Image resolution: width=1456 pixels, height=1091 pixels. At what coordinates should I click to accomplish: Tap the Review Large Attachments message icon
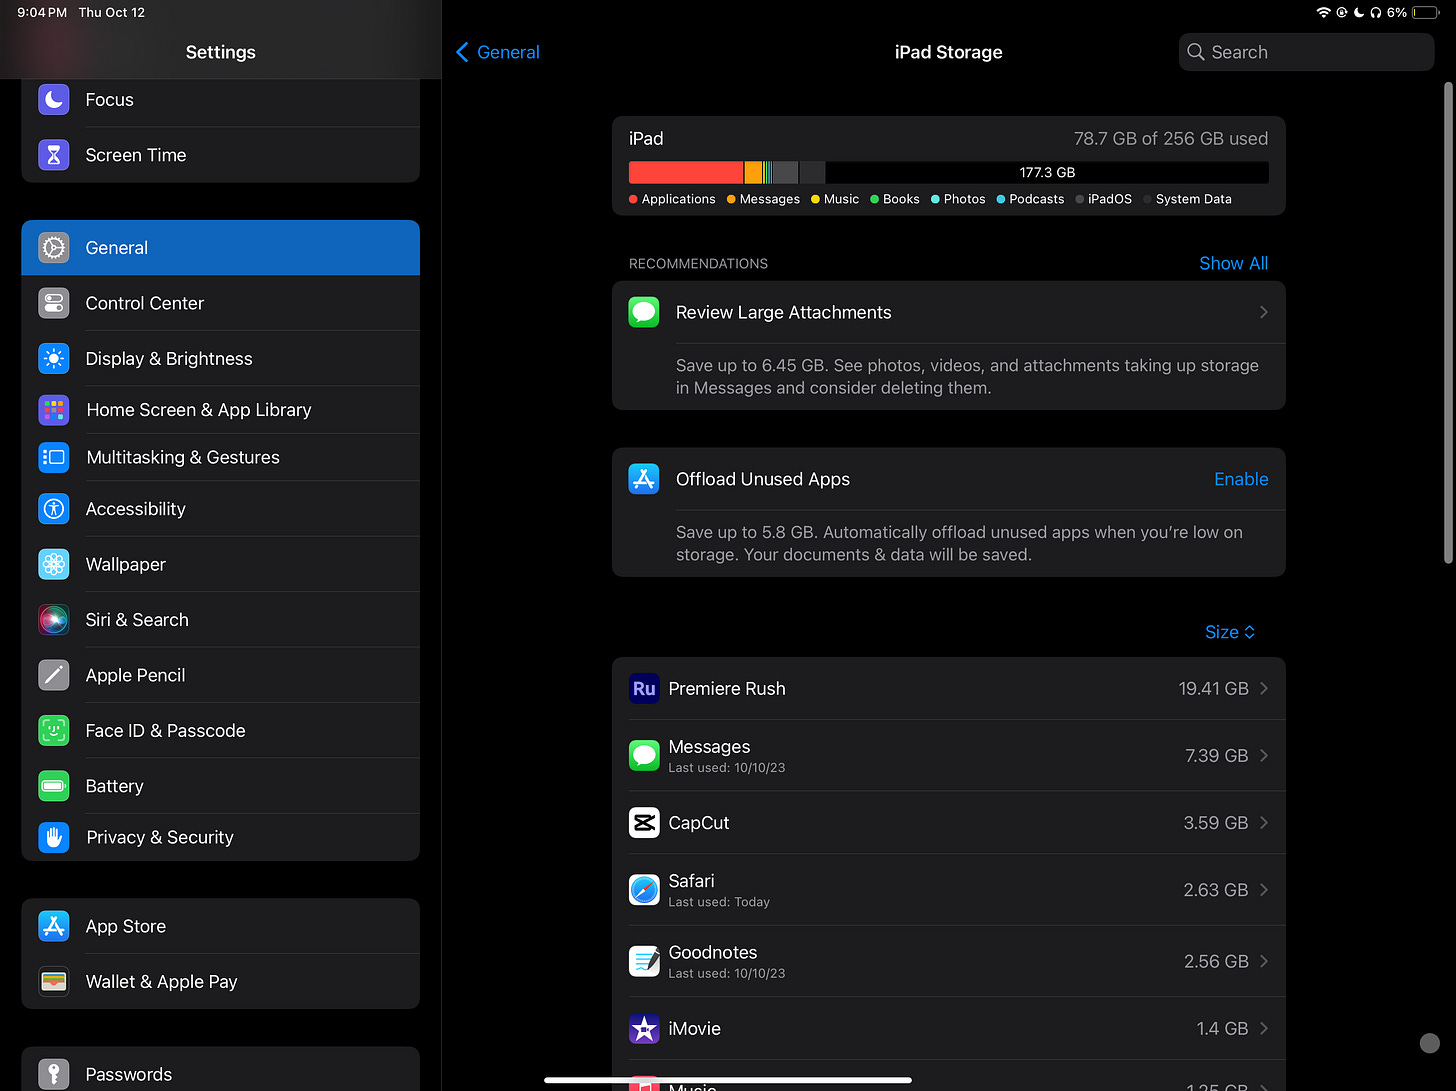[x=644, y=312]
